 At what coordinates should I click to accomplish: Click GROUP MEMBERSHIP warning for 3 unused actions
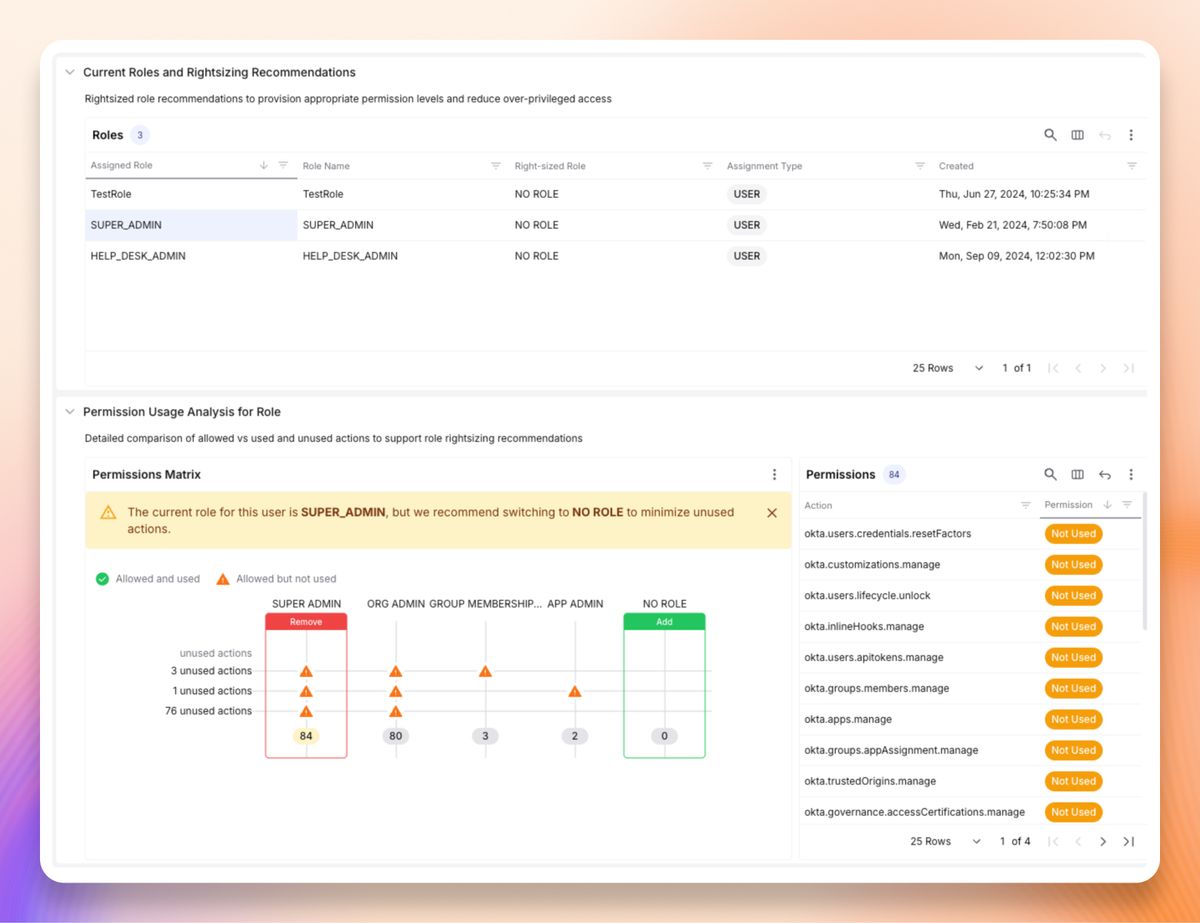(x=485, y=671)
